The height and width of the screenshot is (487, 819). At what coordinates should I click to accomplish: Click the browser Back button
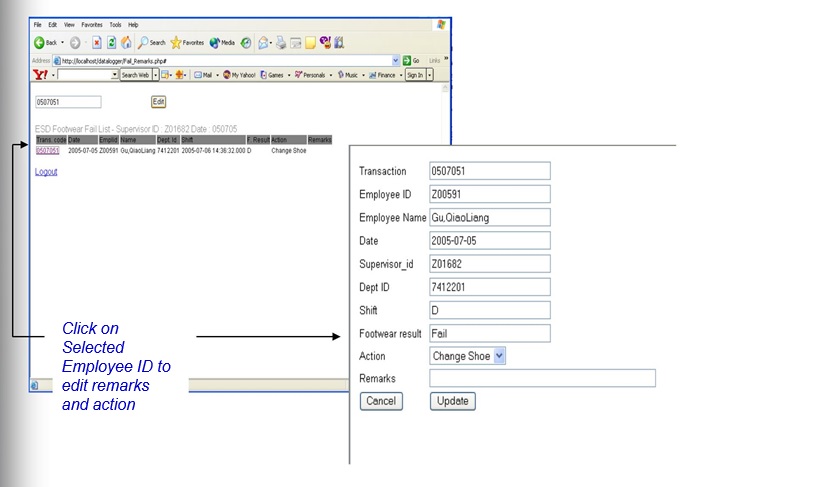[46, 43]
